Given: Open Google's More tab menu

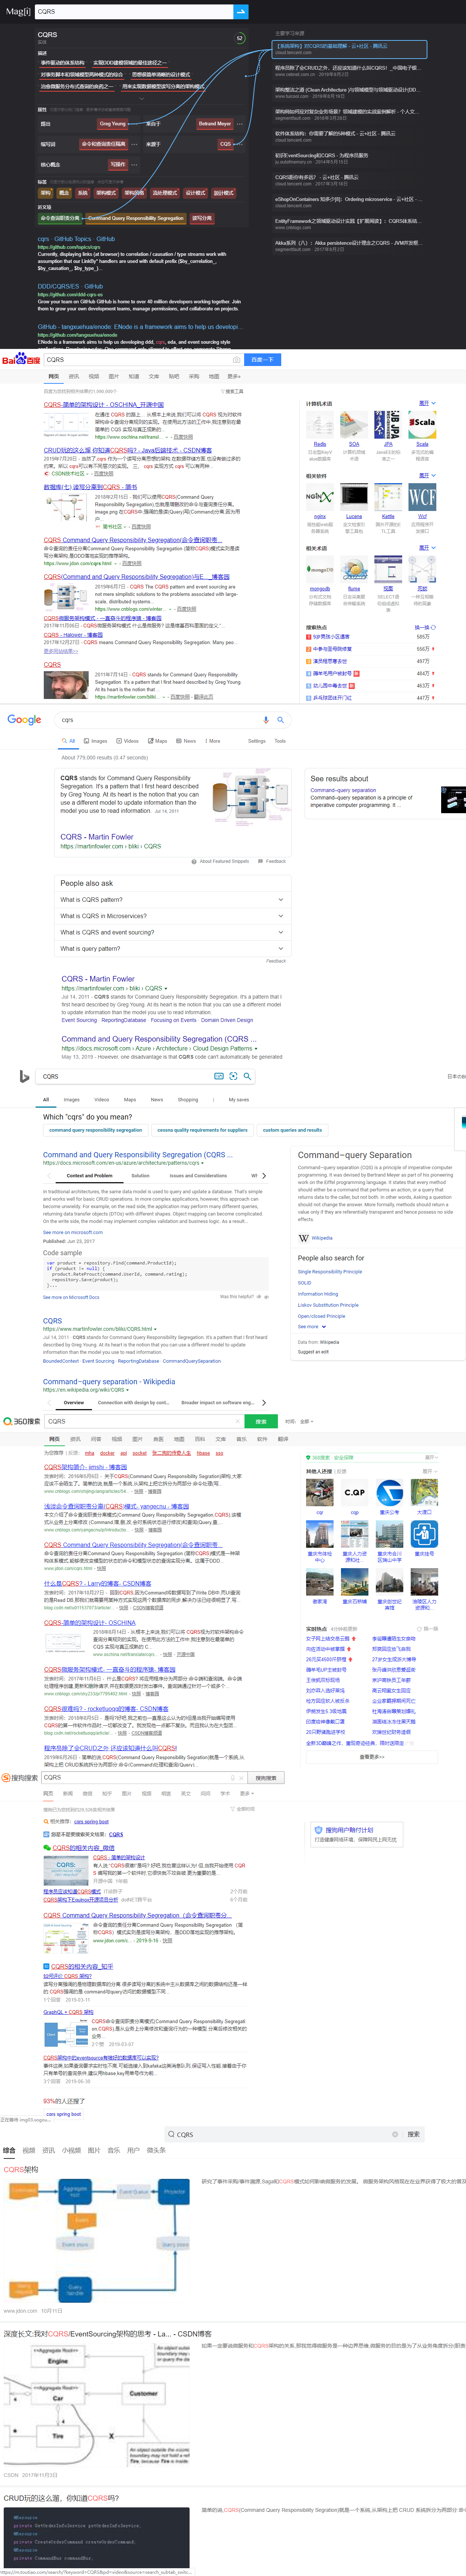Looking at the screenshot, I should [213, 741].
